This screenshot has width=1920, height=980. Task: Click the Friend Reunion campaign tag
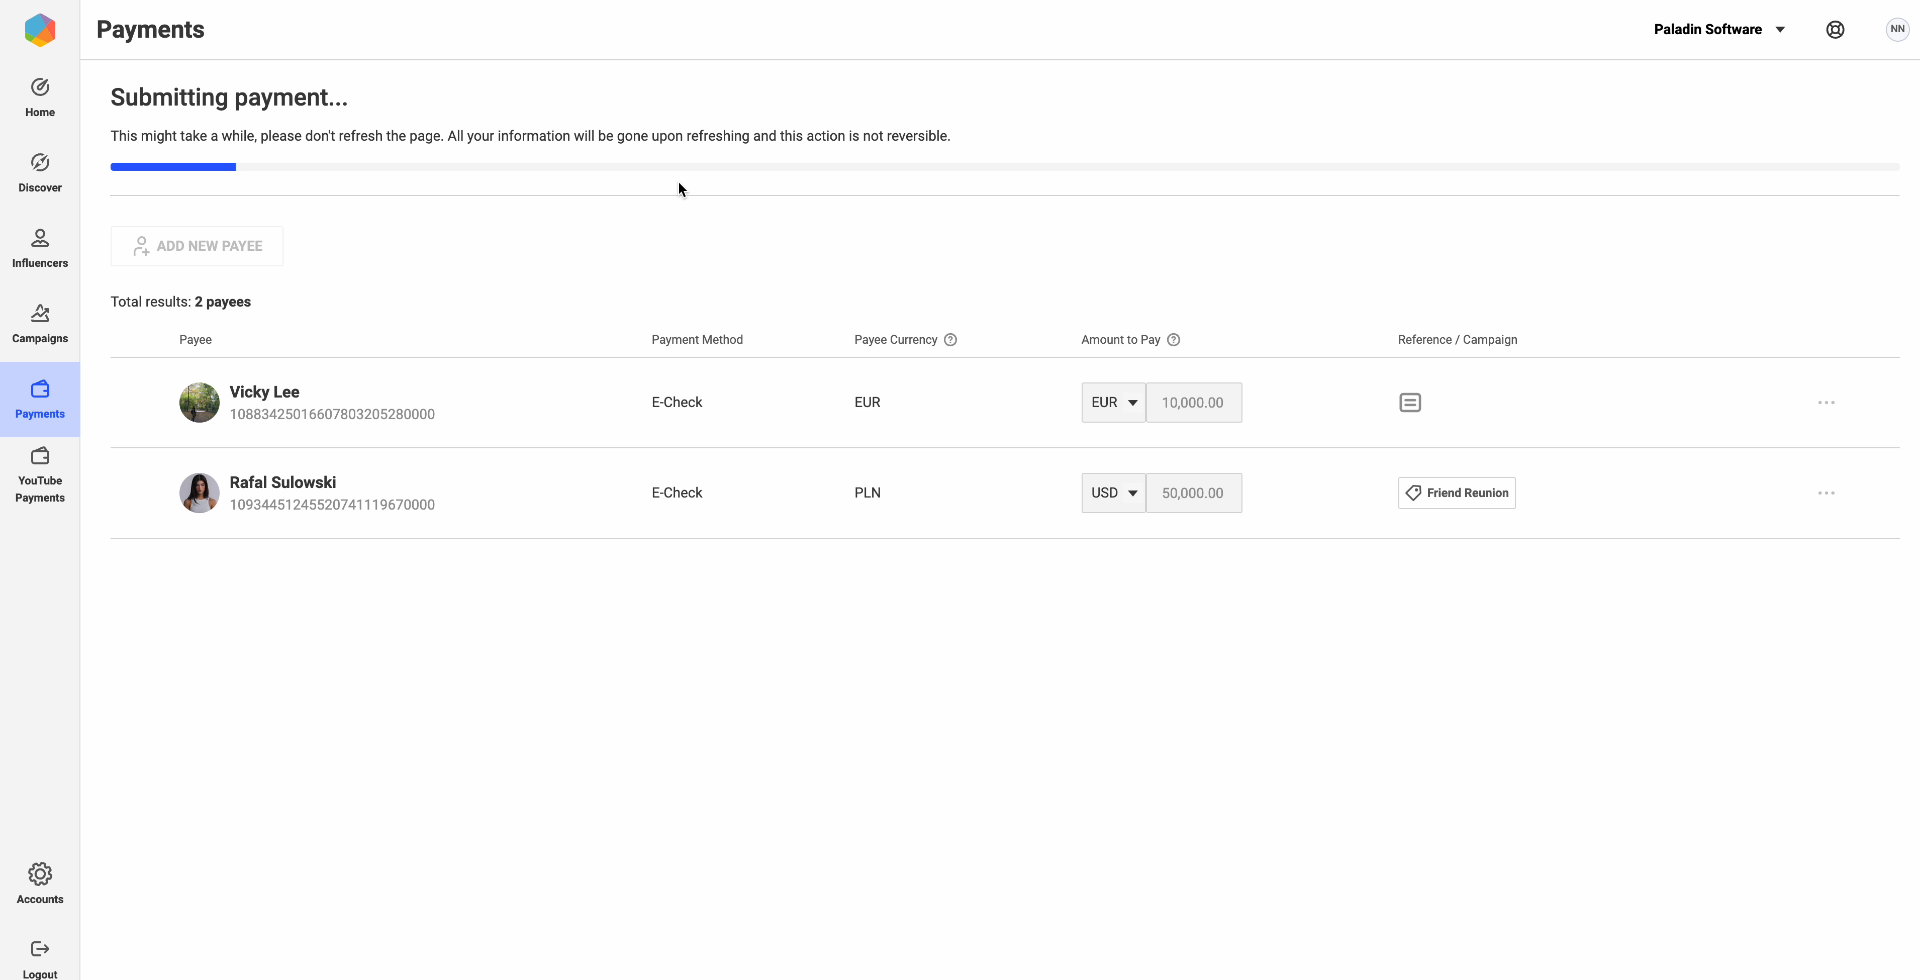click(x=1456, y=493)
